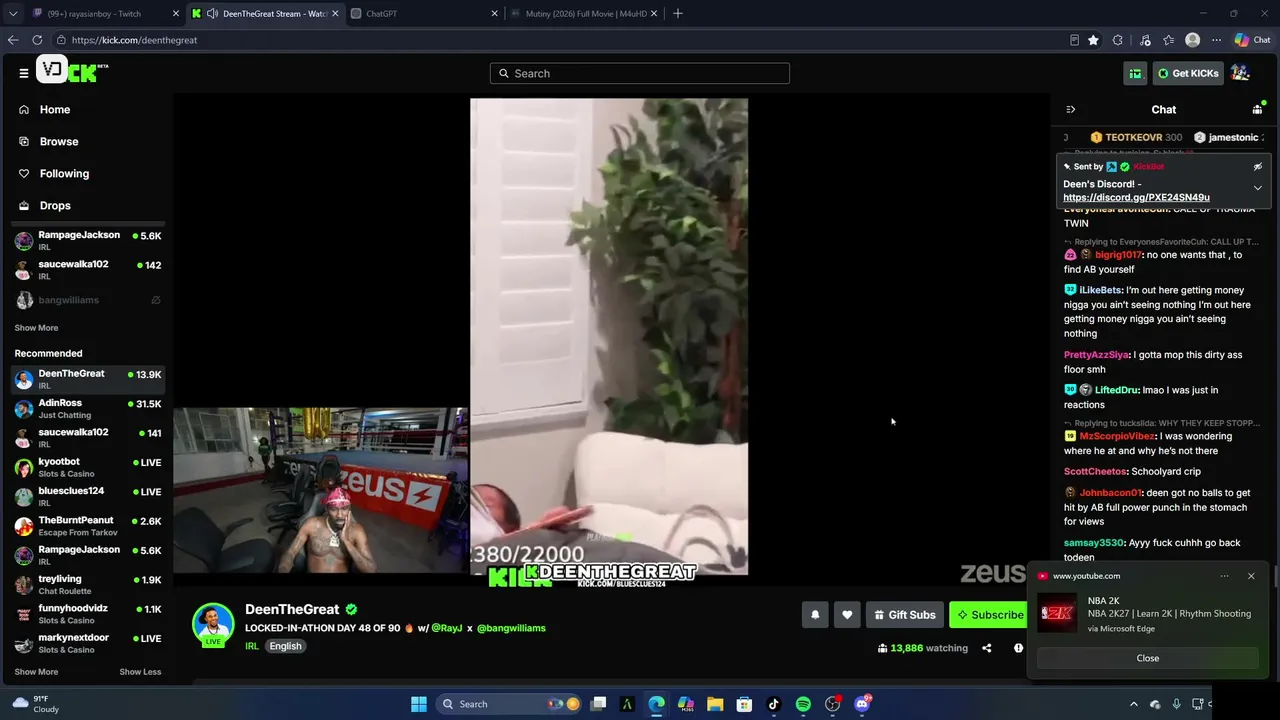This screenshot has height=720, width=1280.
Task: Open File Explorer from the taskbar
Action: [715, 704]
